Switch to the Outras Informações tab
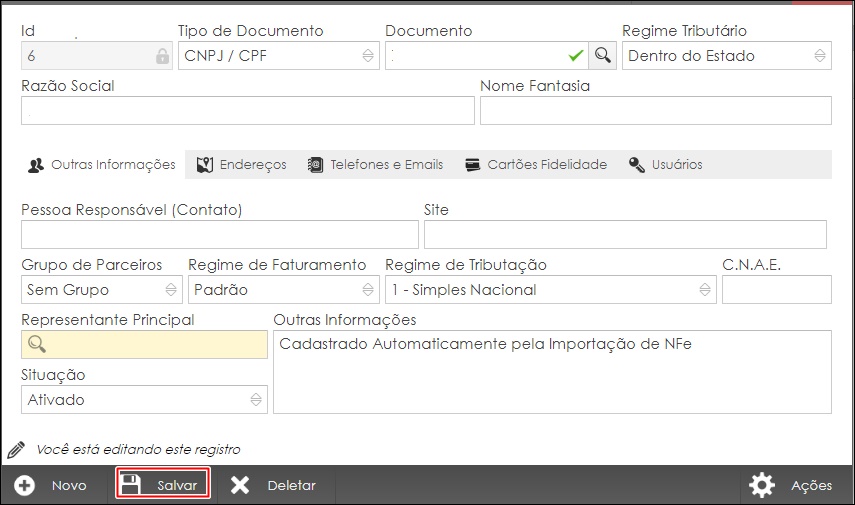The image size is (855, 505). tap(103, 165)
